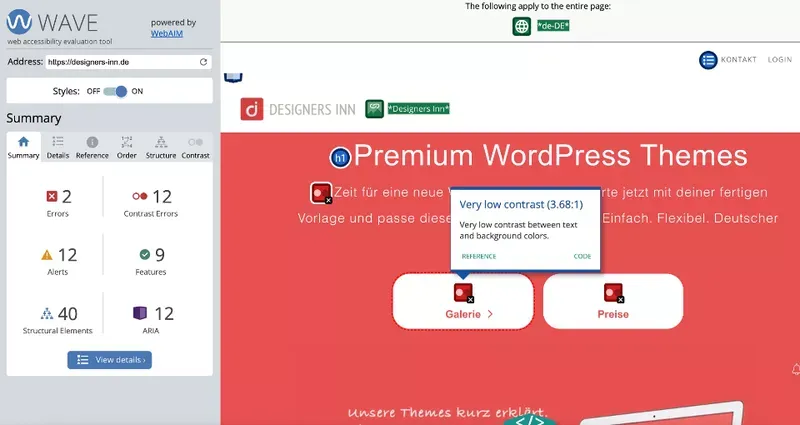The width and height of the screenshot is (800, 425).
Task: Click the contrast error icon above Galerie
Action: pos(463,293)
